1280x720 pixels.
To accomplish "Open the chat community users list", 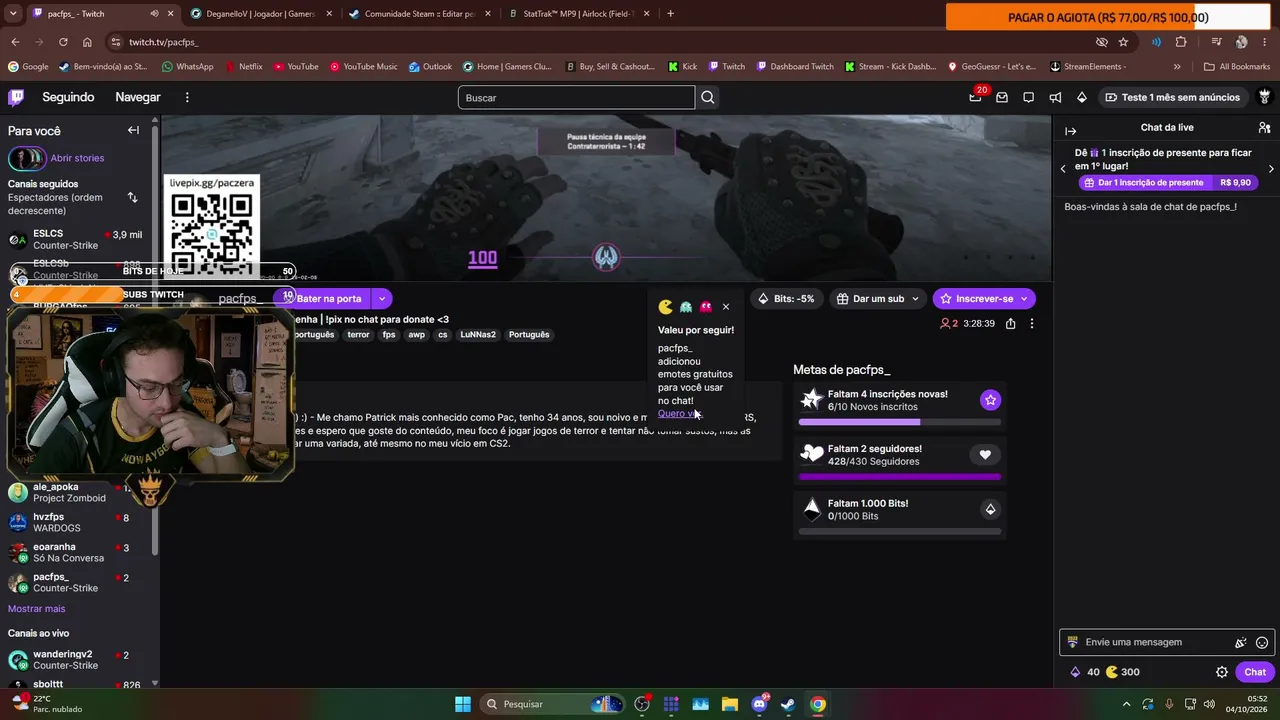I will tap(1264, 128).
